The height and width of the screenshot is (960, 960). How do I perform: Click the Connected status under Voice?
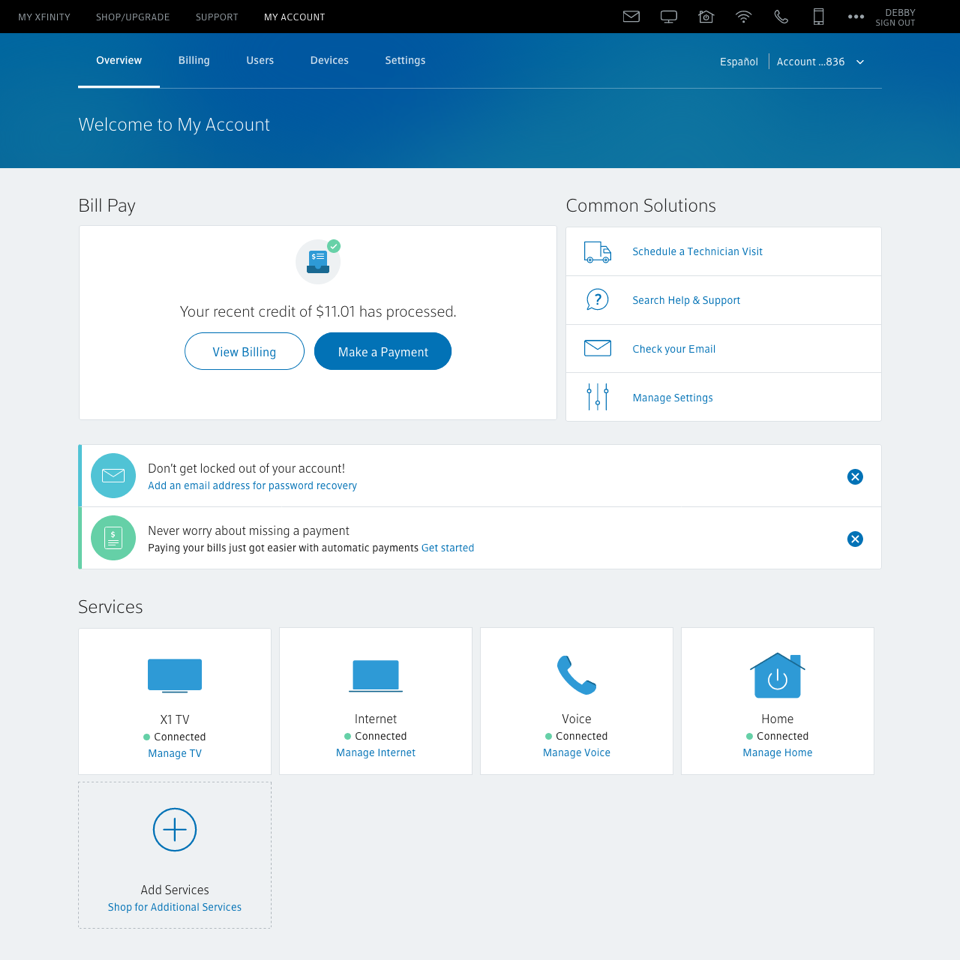click(576, 736)
